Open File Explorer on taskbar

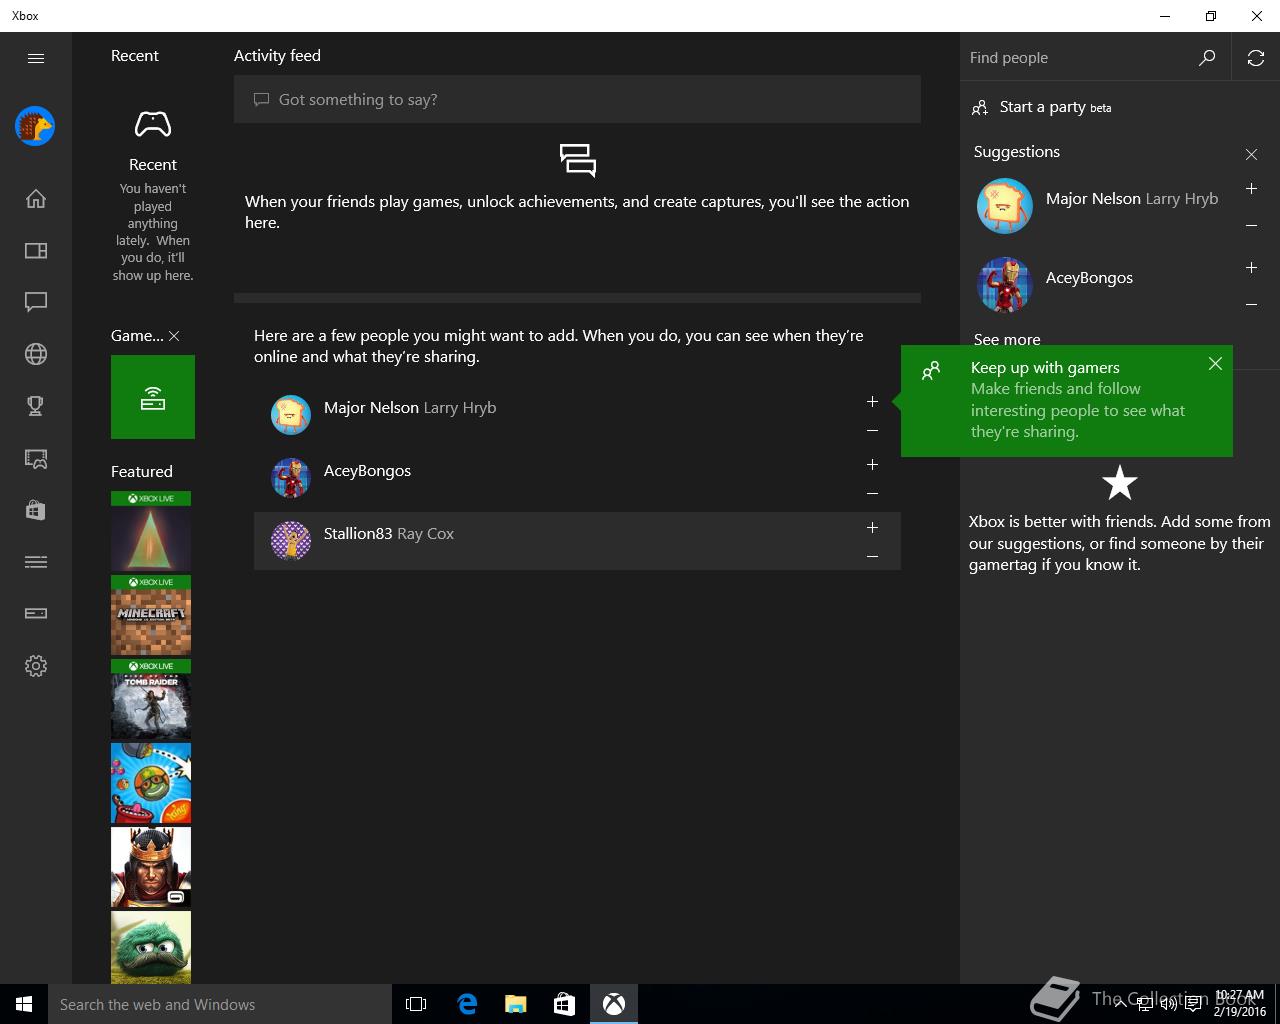coord(516,1004)
